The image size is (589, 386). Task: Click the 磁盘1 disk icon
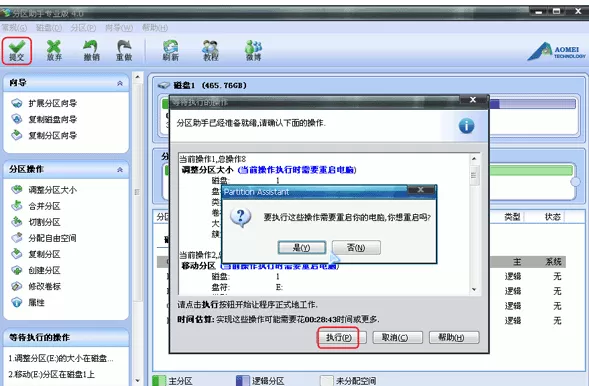(x=164, y=86)
